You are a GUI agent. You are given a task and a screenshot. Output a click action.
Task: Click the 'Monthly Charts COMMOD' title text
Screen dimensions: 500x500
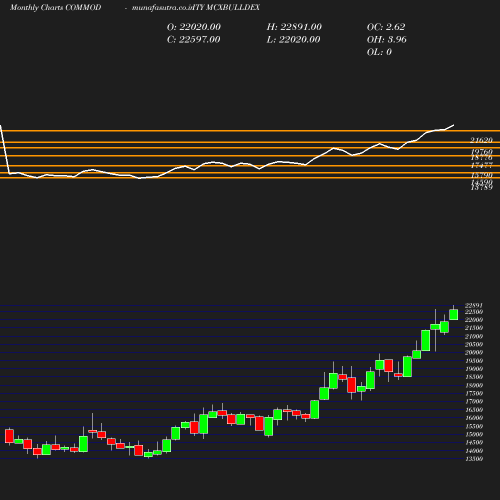tap(55, 8)
